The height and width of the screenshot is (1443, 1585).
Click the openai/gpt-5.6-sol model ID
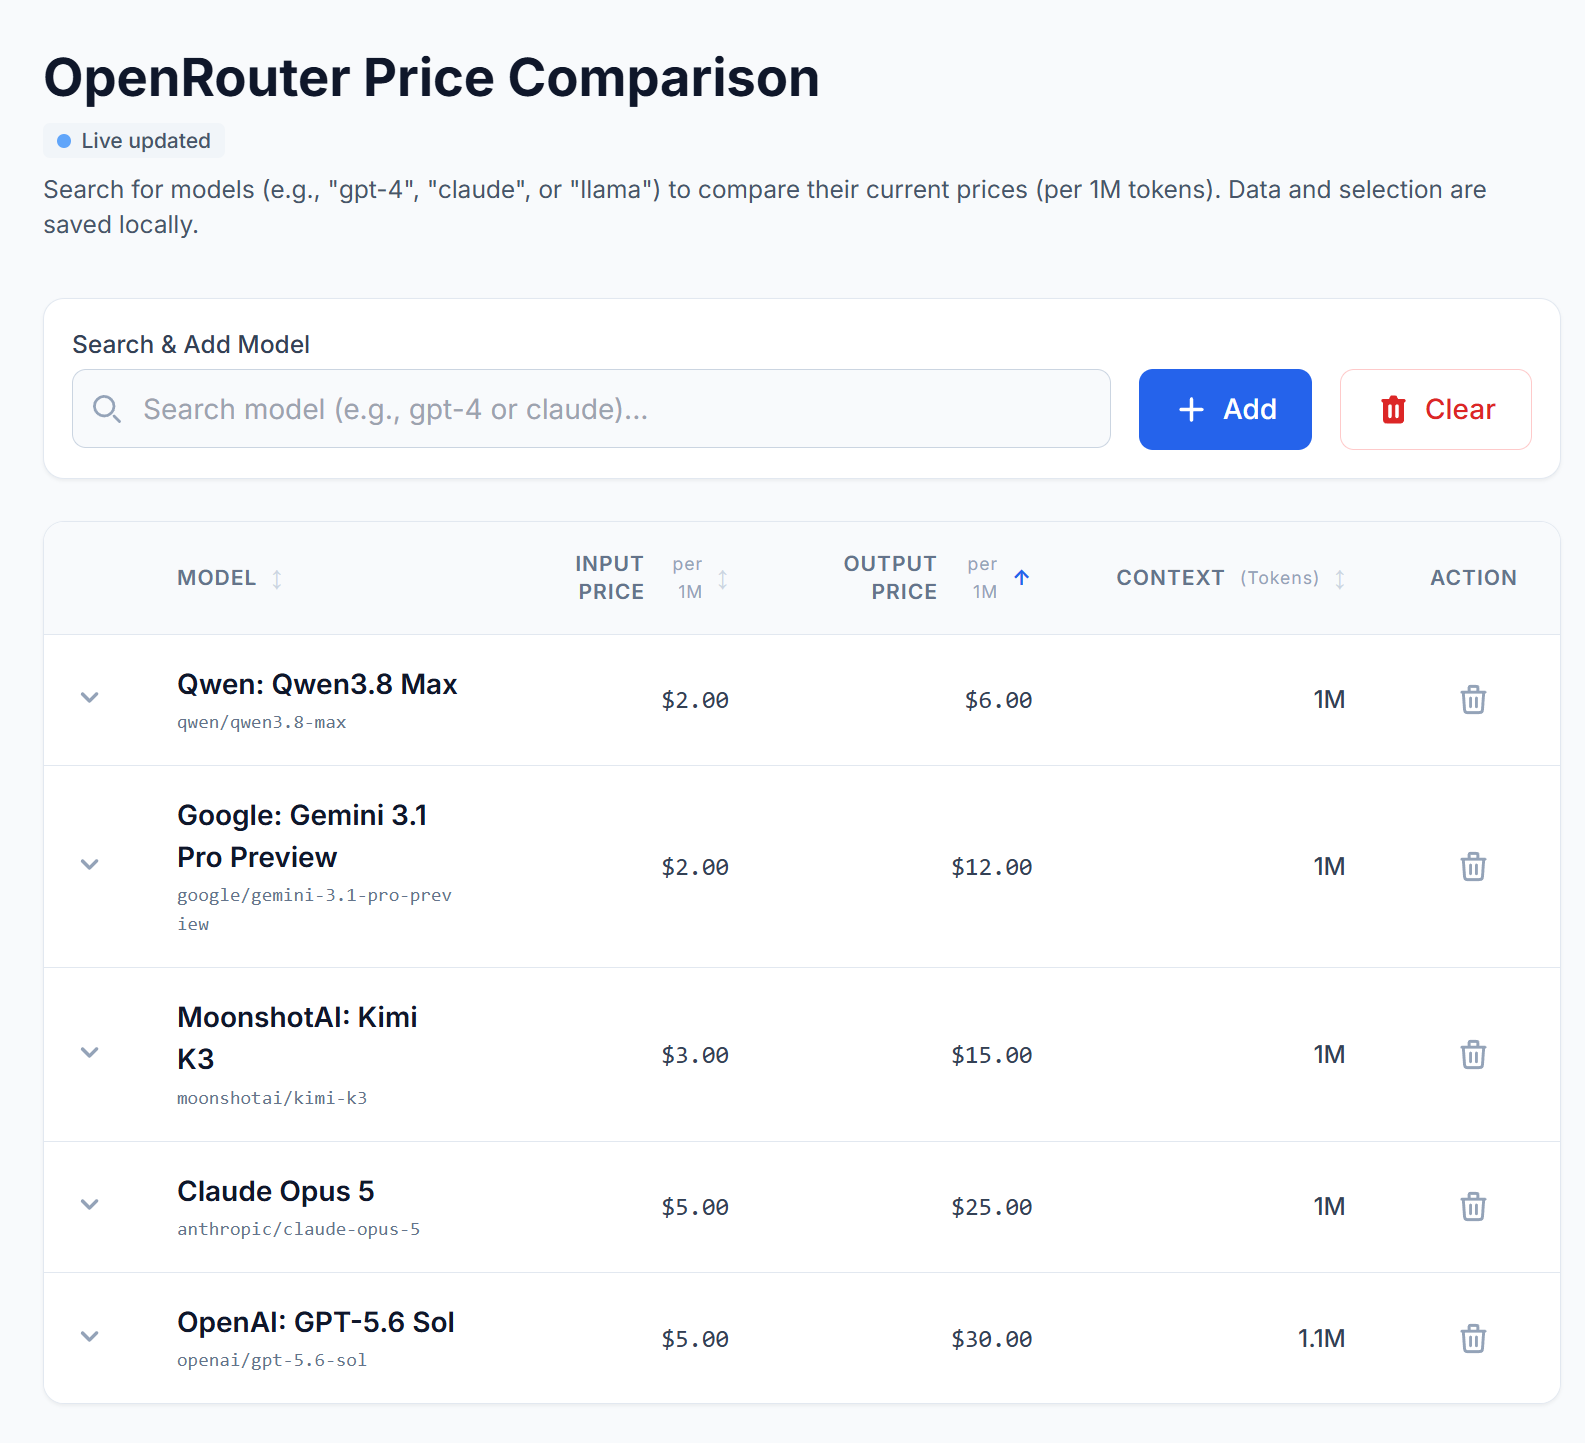(272, 1360)
